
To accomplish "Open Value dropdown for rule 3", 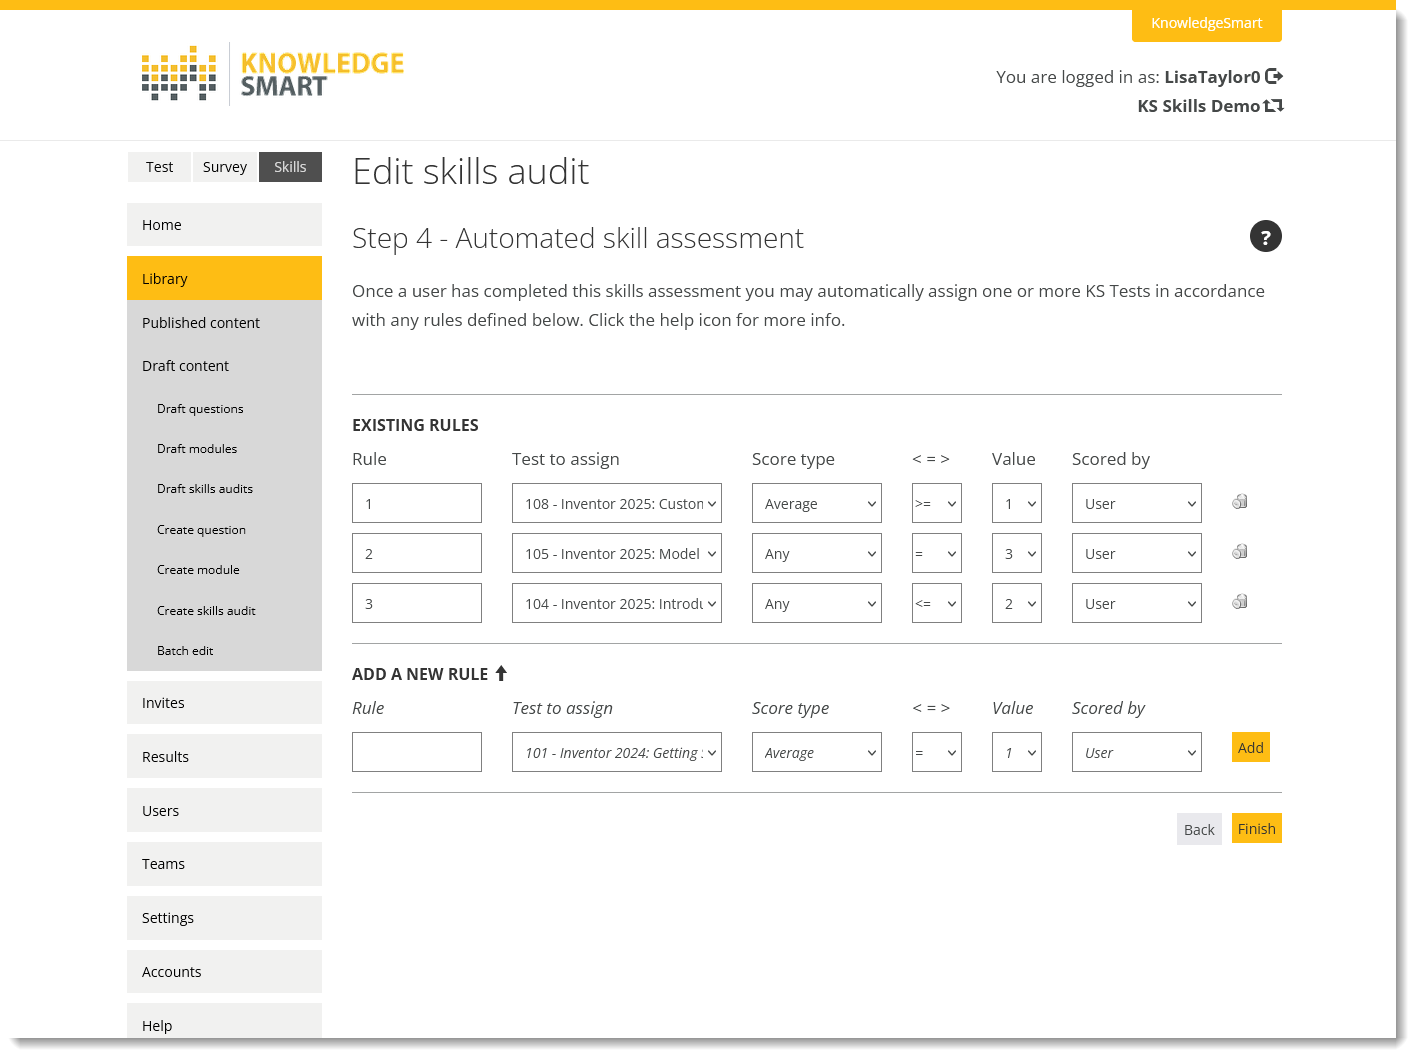I will [x=1017, y=603].
